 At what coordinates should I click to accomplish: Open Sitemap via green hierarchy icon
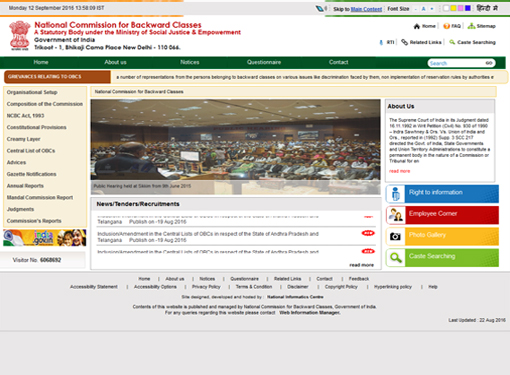(x=471, y=26)
